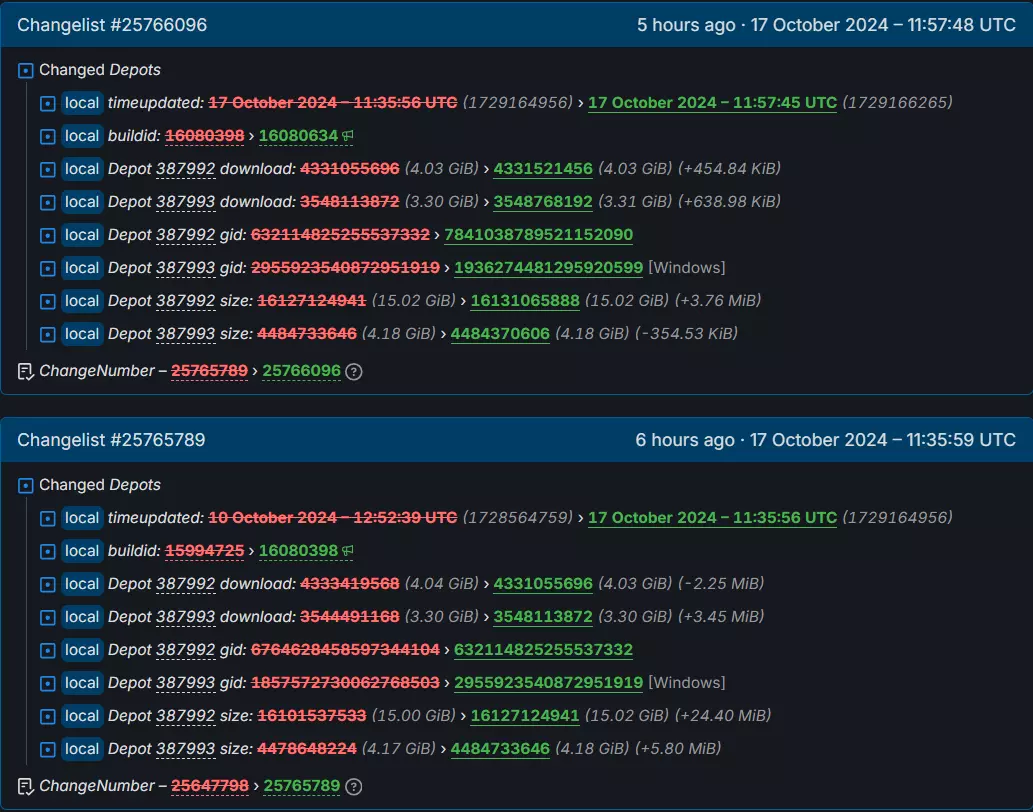This screenshot has height=812, width=1033.
Task: Click the row icon for download 3548113872 new value
Action: [47, 617]
